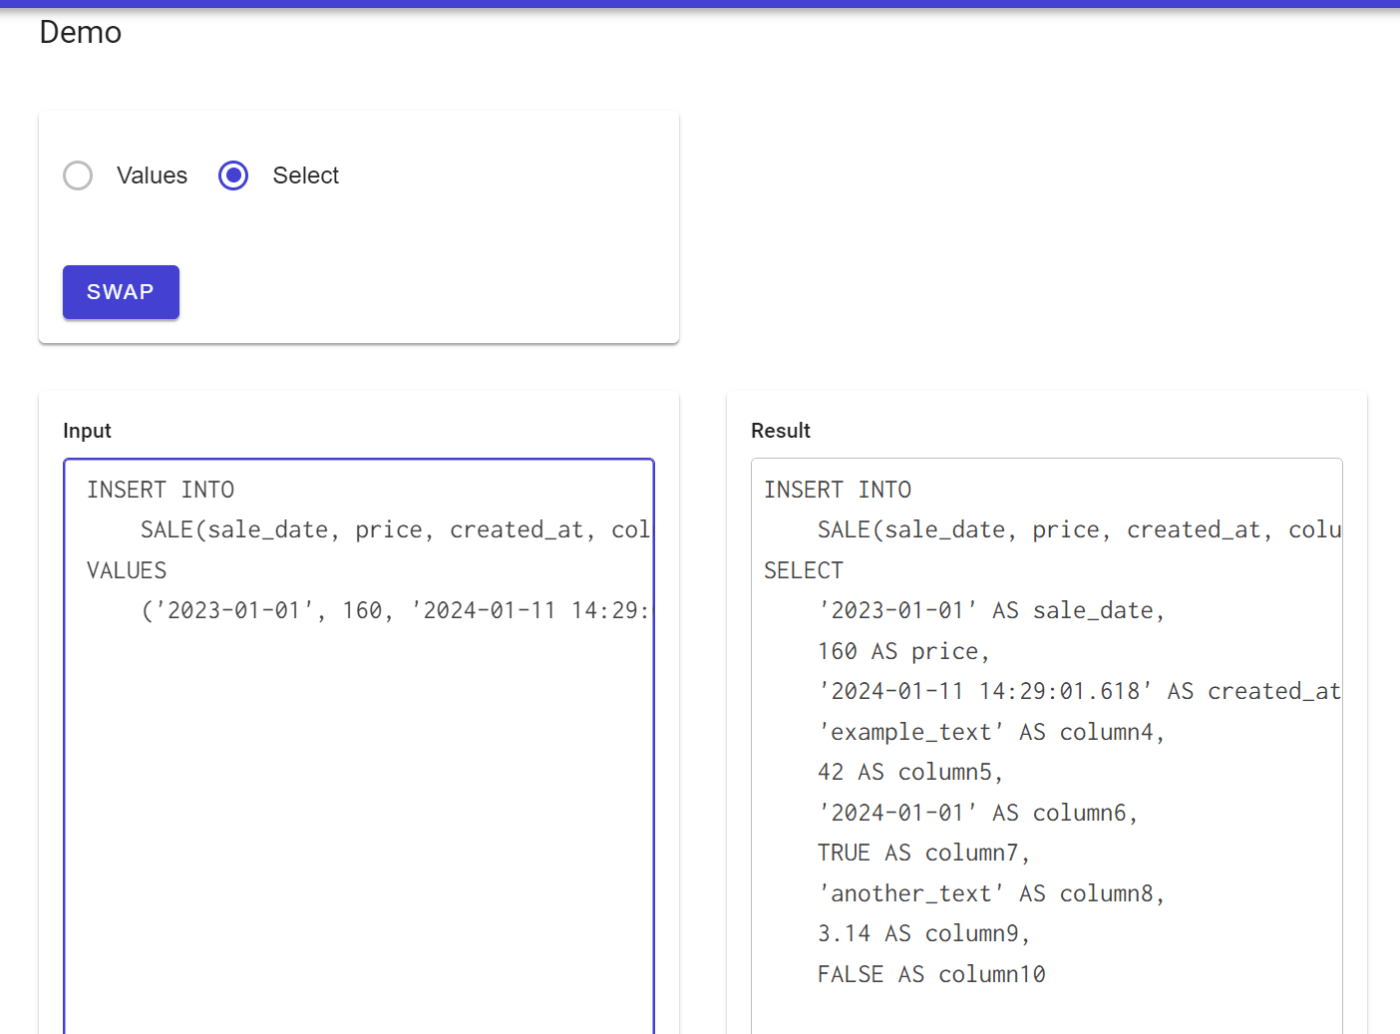1400x1034 pixels.
Task: Click the ('2023-01-01', 160, ...) values row in Input
Action: point(396,611)
